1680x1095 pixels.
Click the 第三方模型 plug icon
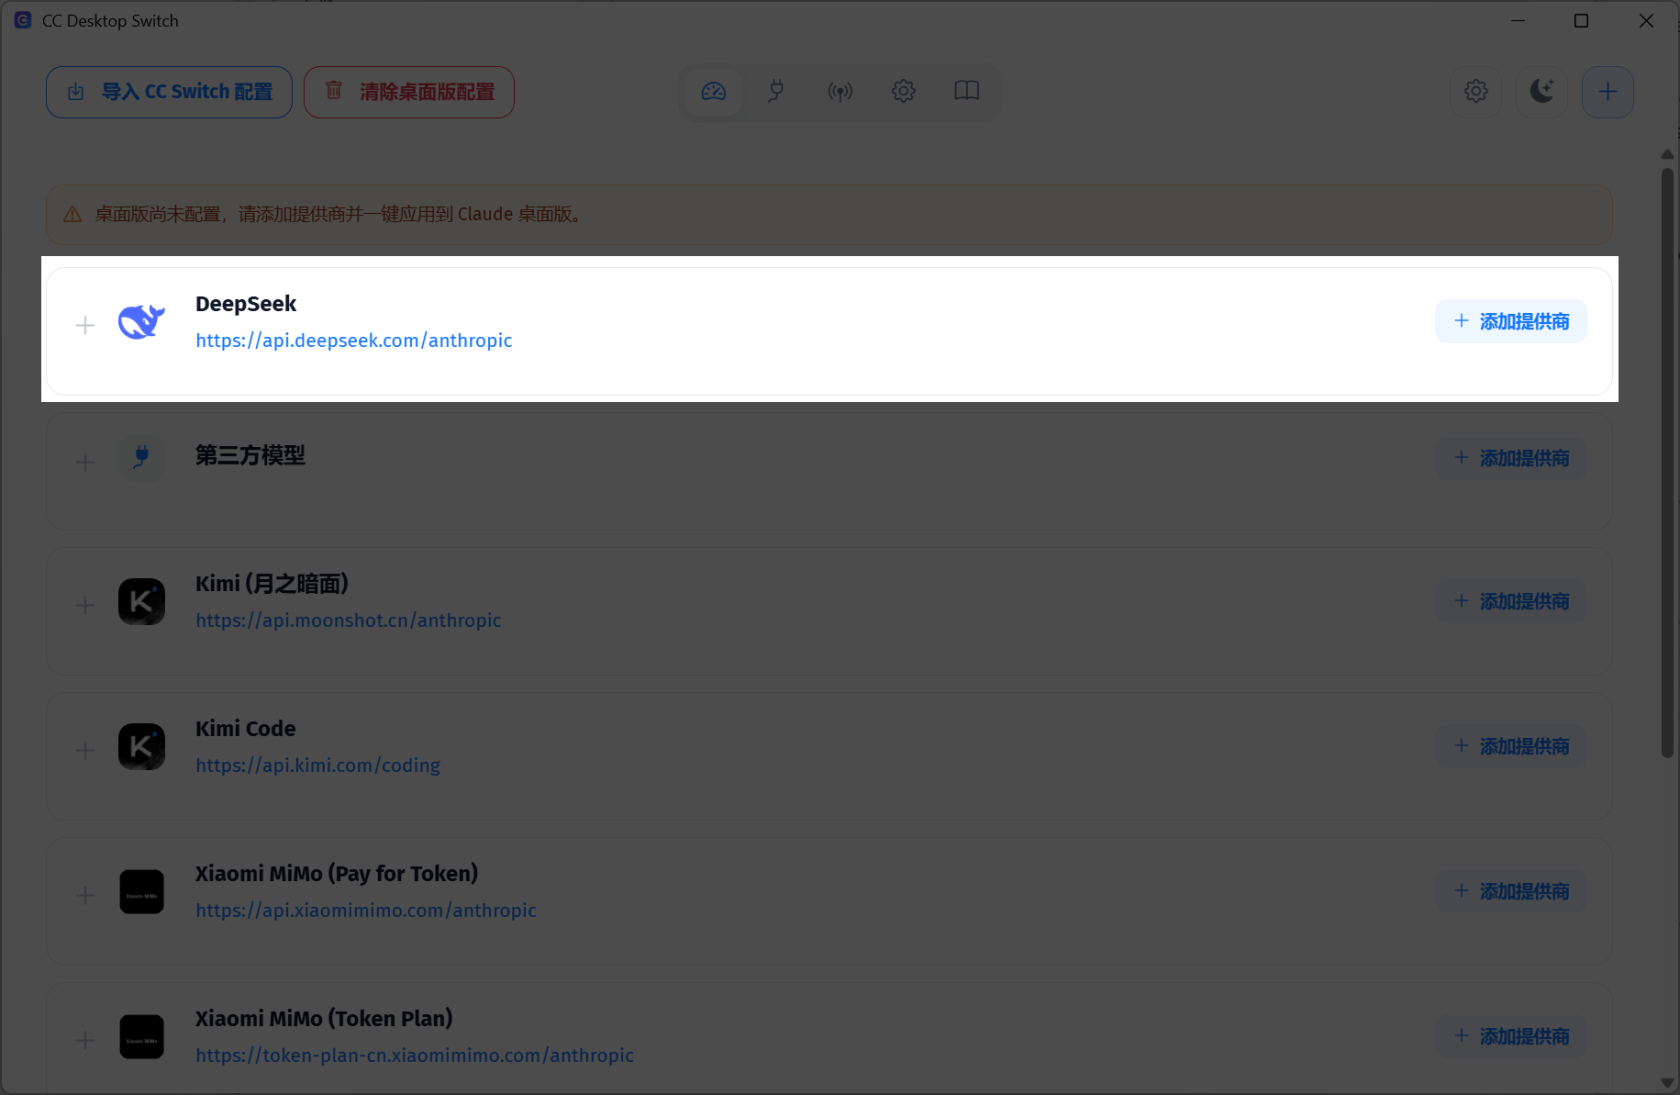coord(141,458)
